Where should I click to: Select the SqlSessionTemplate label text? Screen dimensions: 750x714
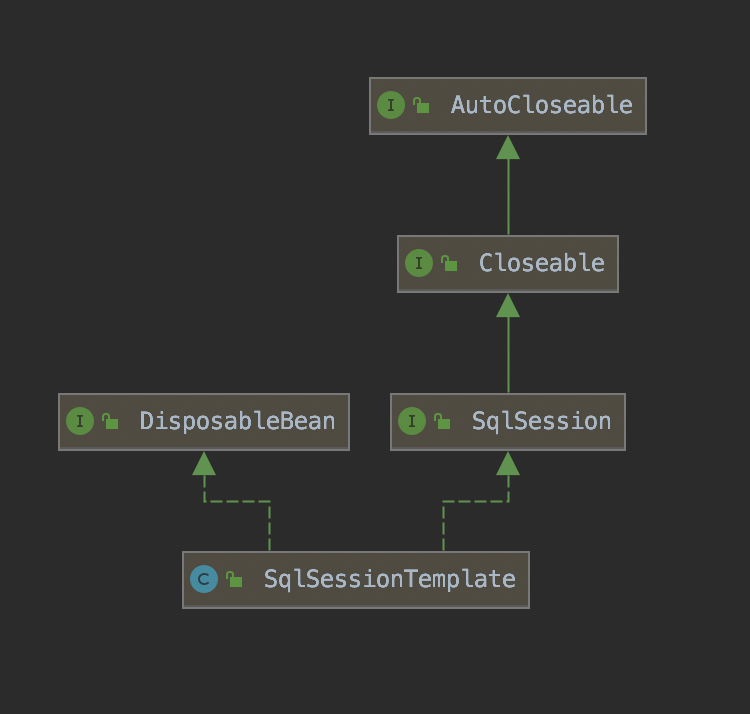389,579
